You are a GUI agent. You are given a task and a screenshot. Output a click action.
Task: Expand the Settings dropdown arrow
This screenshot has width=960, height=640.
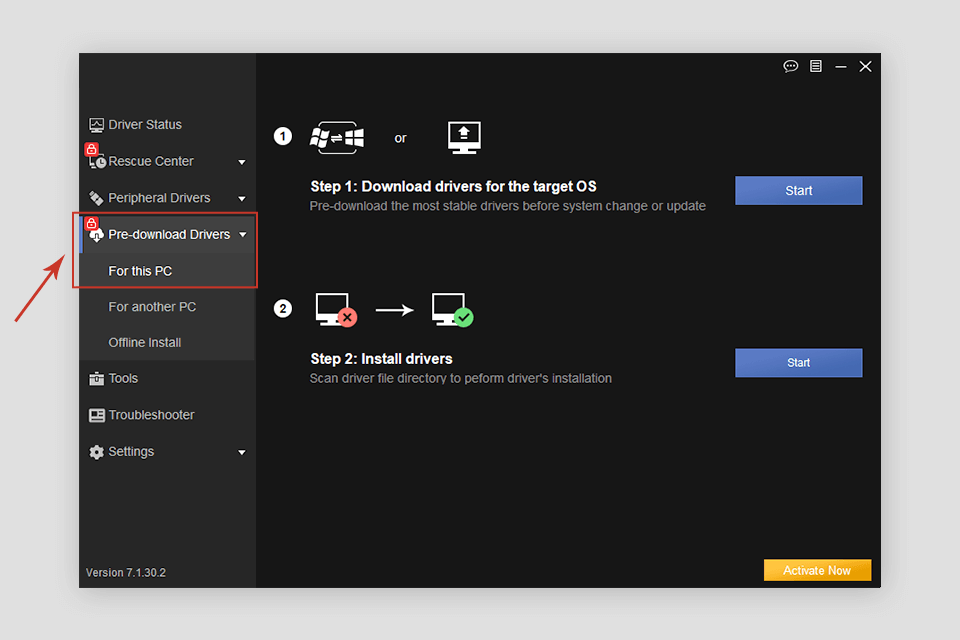pyautogui.click(x=242, y=453)
